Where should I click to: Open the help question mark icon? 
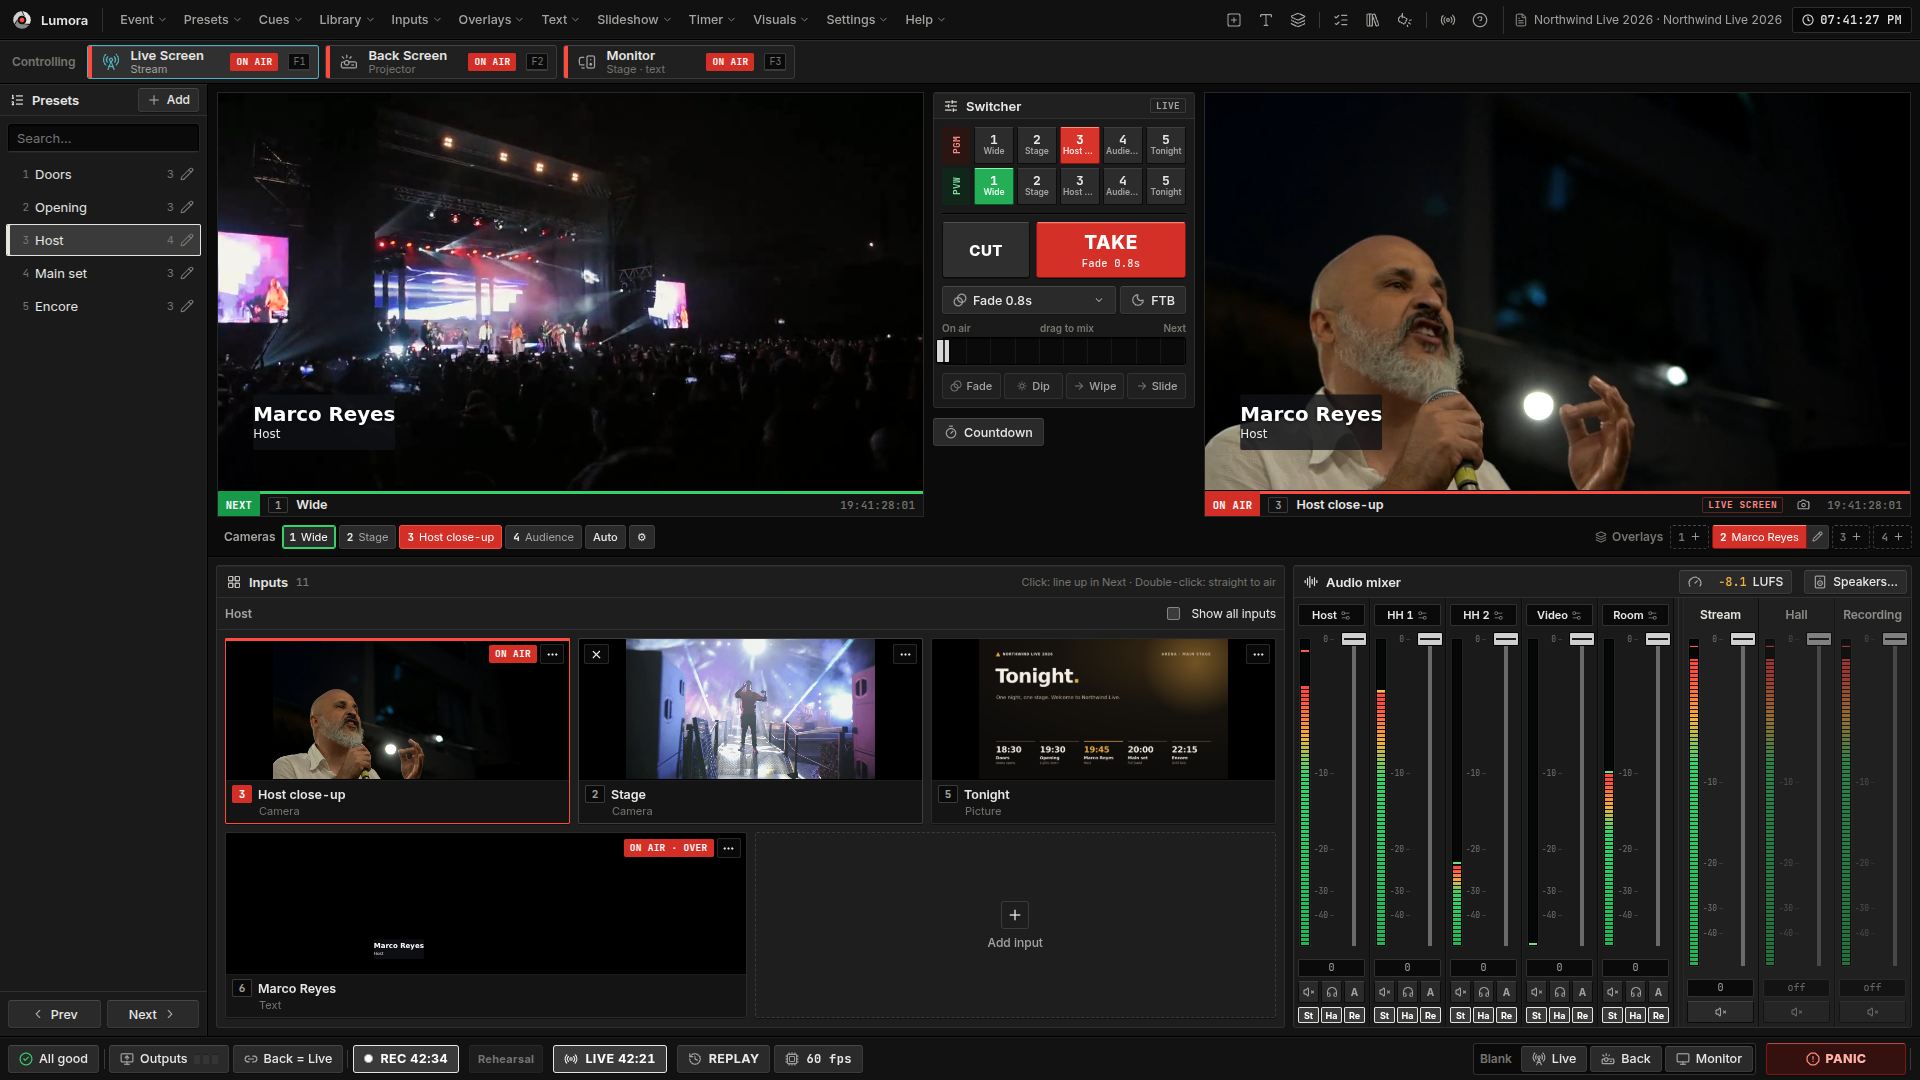pos(1480,20)
